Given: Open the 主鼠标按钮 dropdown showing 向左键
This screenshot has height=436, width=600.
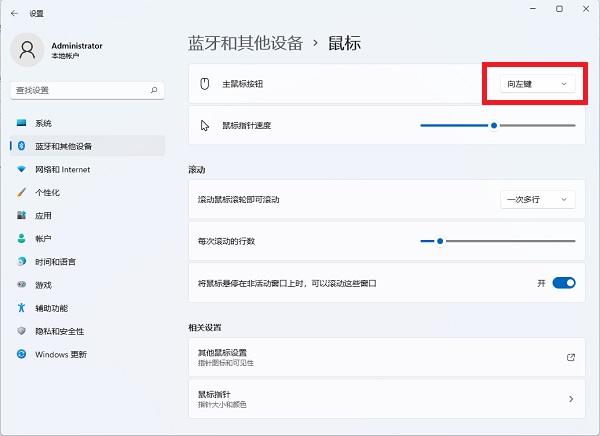Looking at the screenshot, I should [x=537, y=84].
